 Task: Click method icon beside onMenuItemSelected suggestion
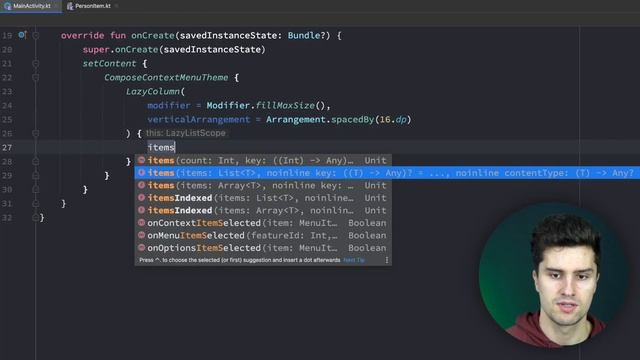pyautogui.click(x=141, y=235)
